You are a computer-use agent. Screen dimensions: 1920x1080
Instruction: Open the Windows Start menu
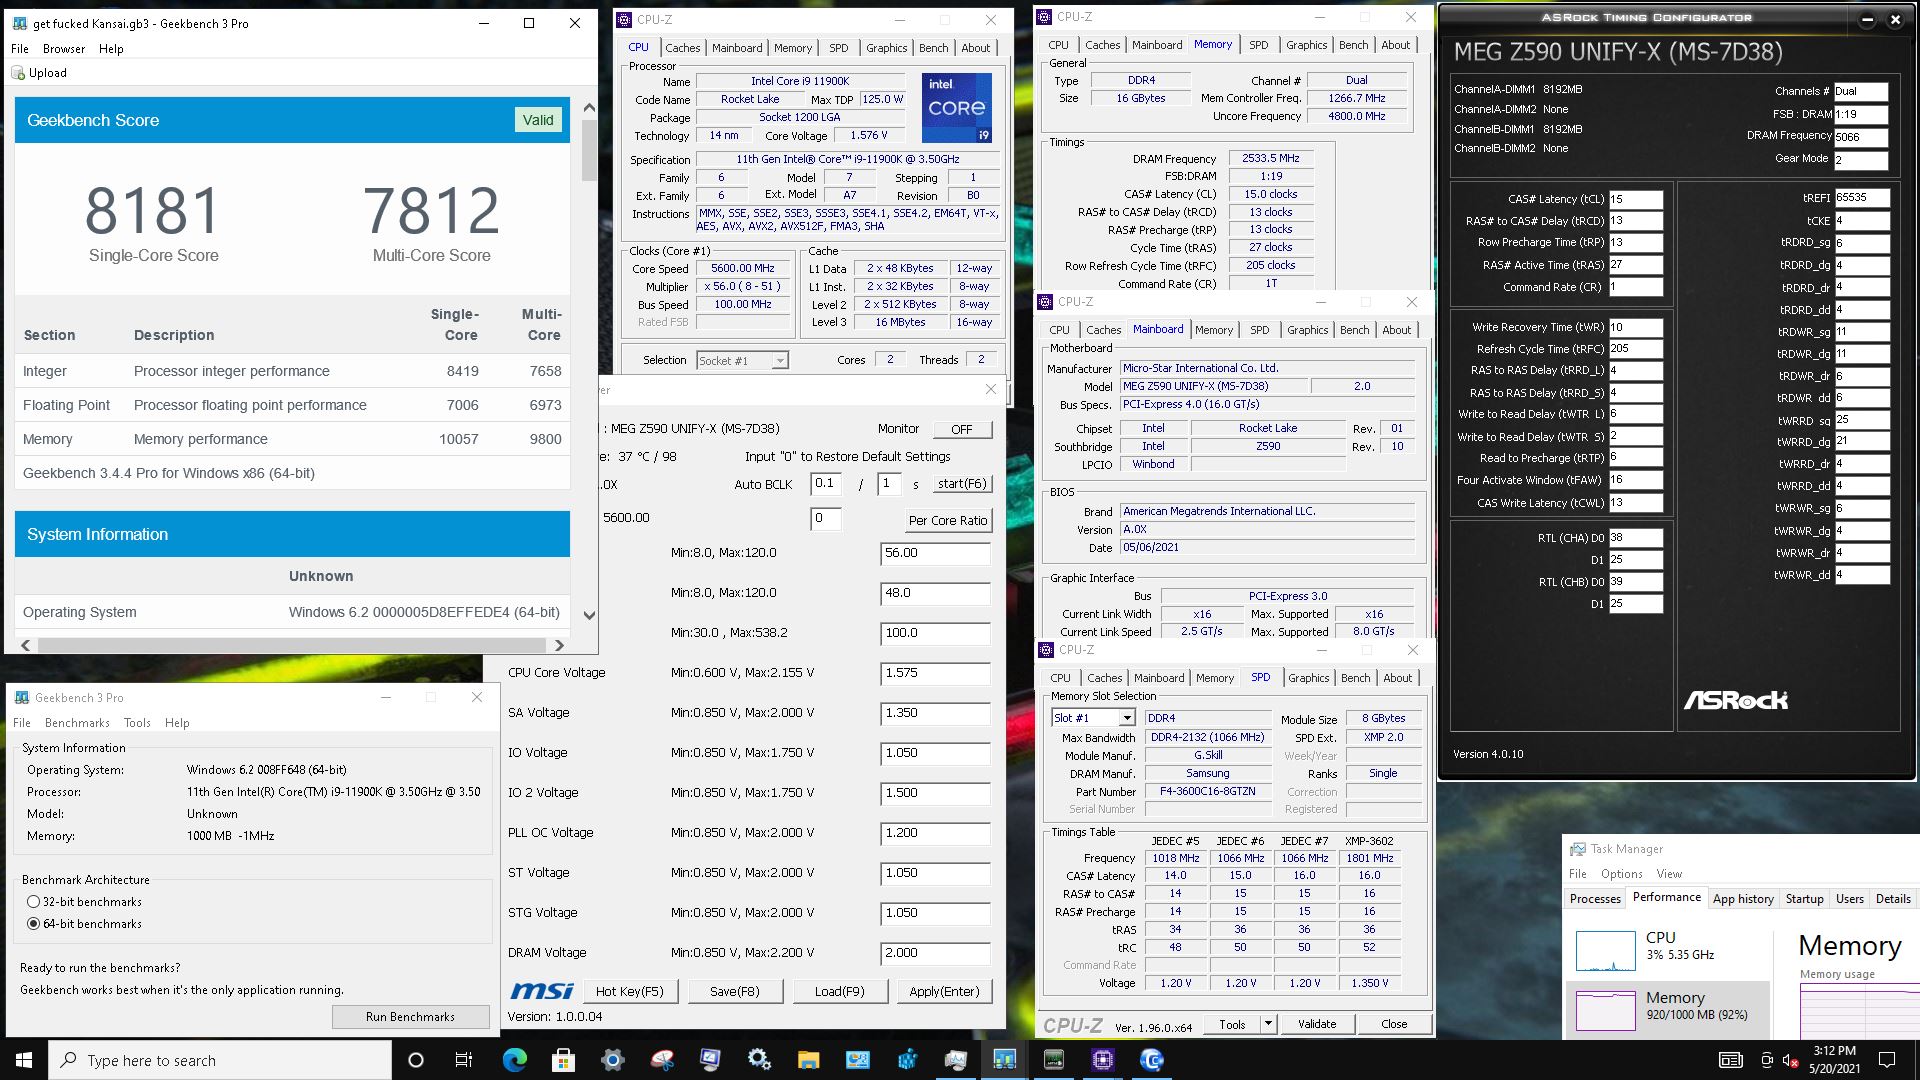[24, 1060]
